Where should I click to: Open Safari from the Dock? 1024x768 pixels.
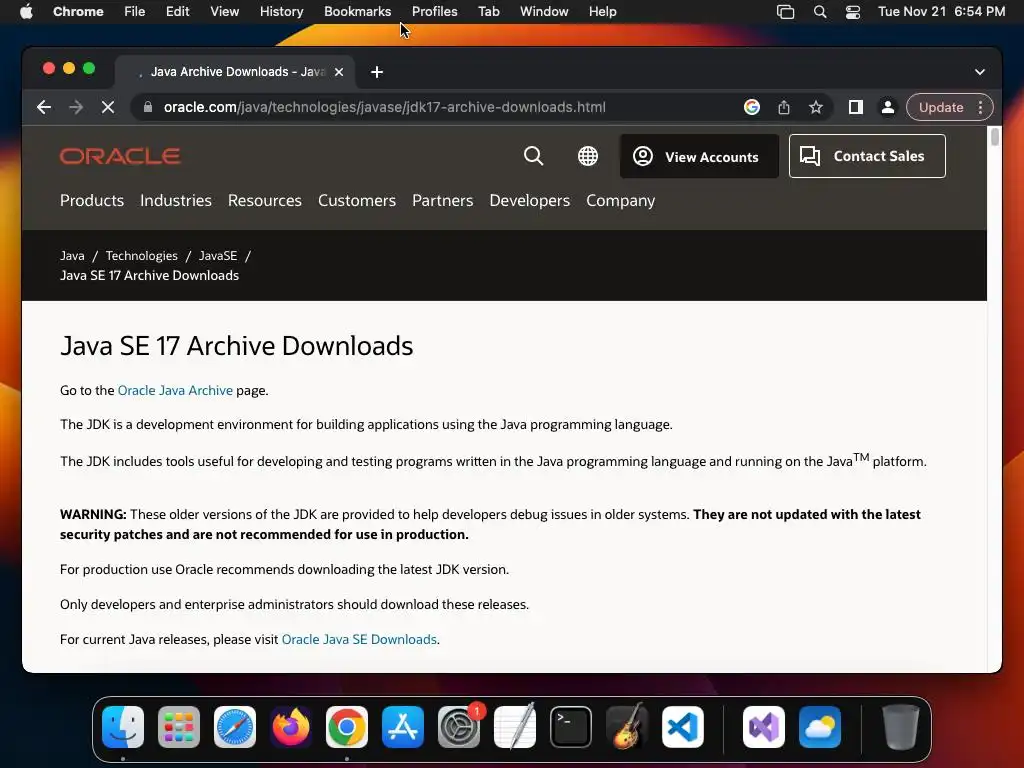[x=235, y=727]
